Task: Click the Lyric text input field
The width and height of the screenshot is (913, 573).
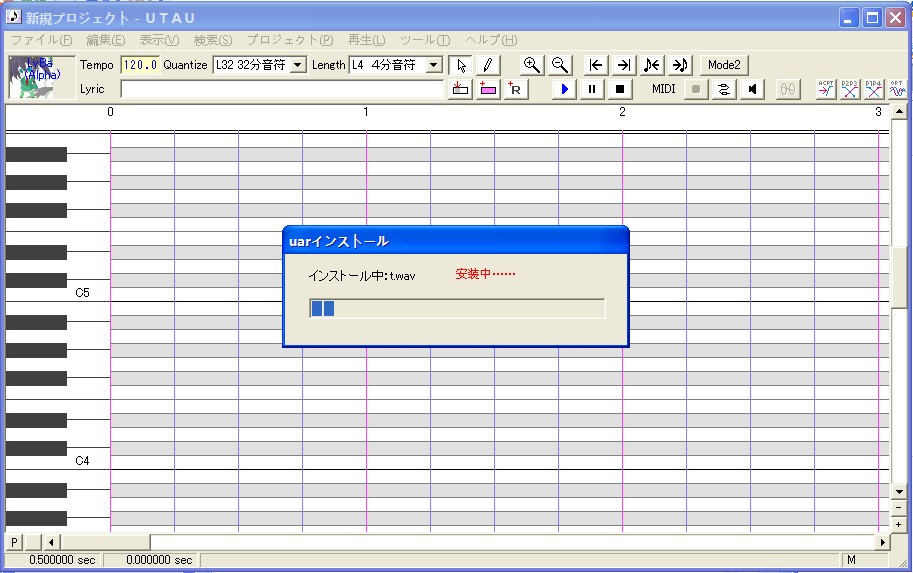Action: (282, 89)
